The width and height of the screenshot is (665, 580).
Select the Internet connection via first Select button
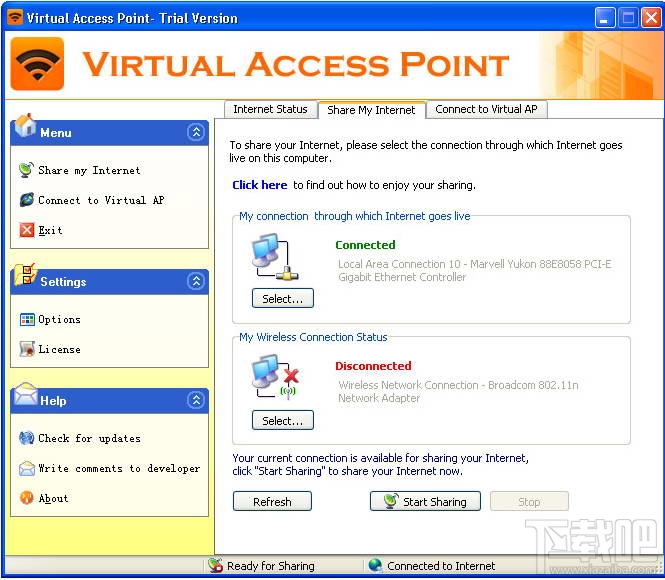tap(283, 298)
